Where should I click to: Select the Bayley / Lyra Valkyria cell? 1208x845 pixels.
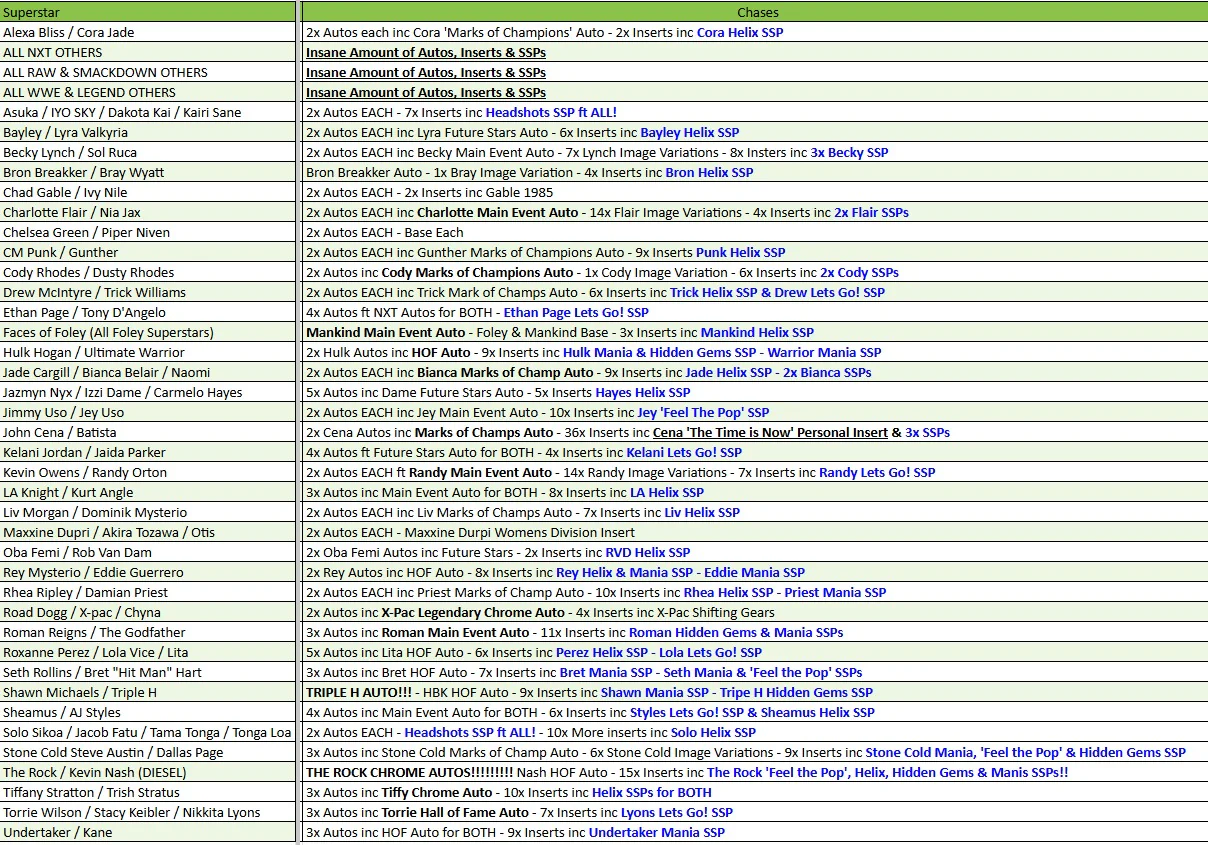point(148,132)
